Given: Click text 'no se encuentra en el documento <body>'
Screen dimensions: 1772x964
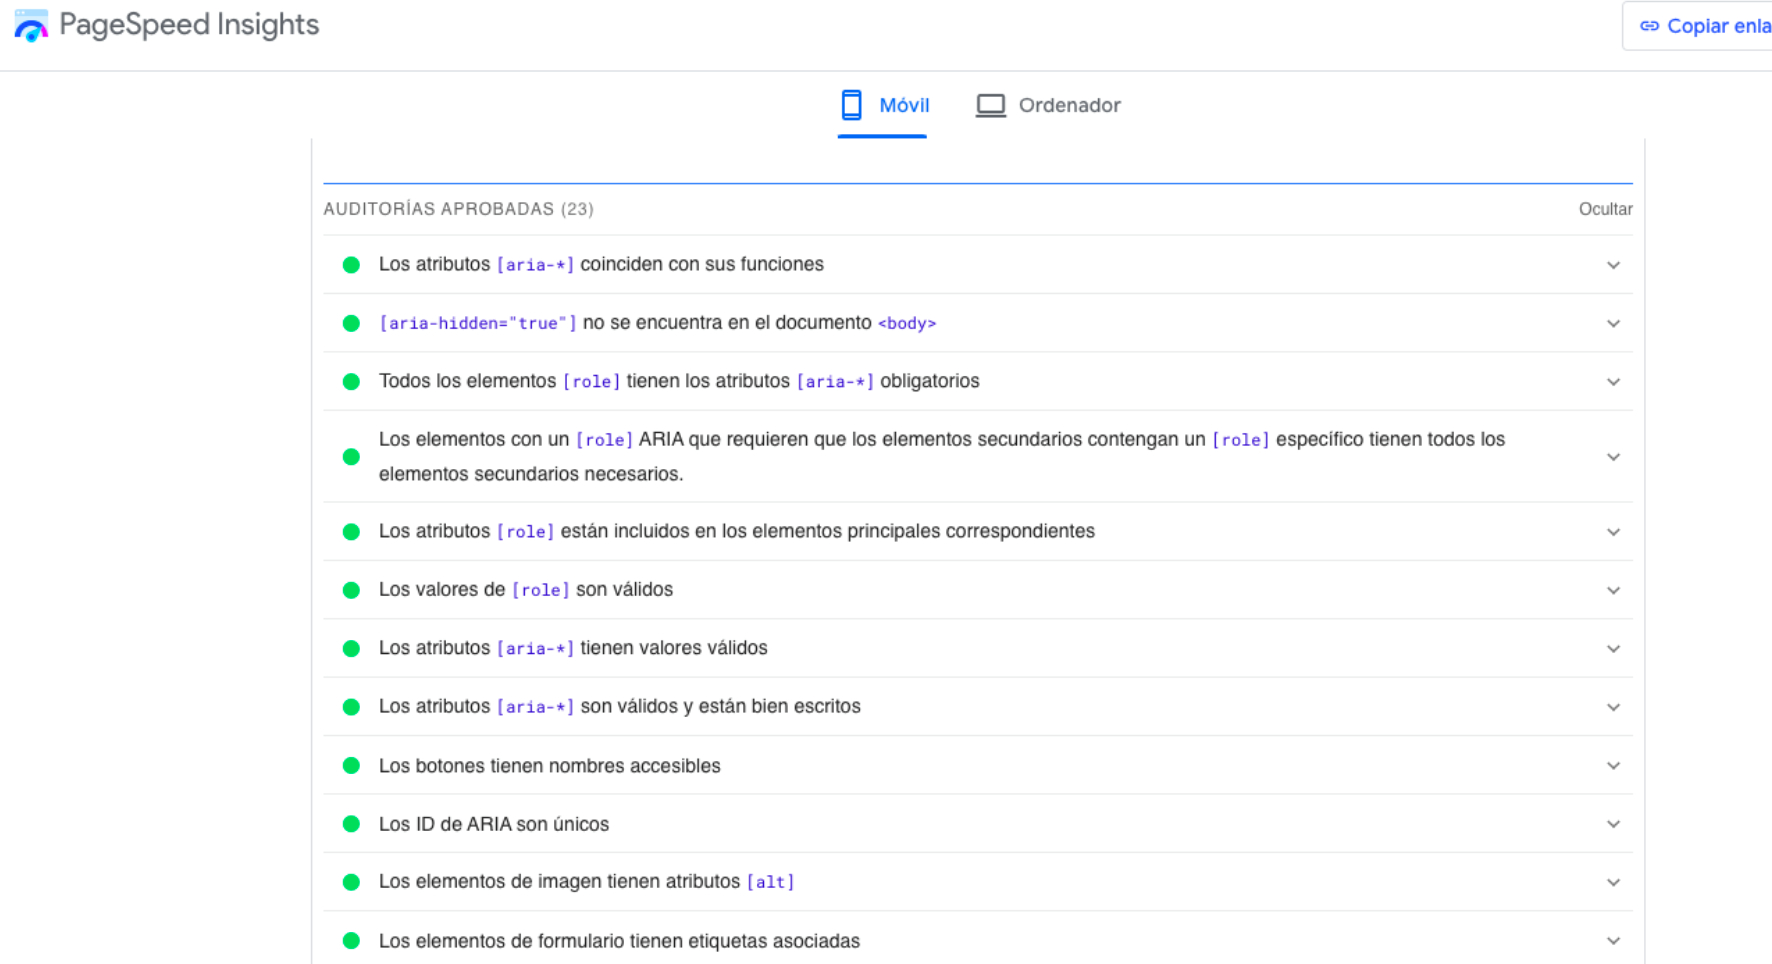Looking at the screenshot, I should [x=760, y=323].
